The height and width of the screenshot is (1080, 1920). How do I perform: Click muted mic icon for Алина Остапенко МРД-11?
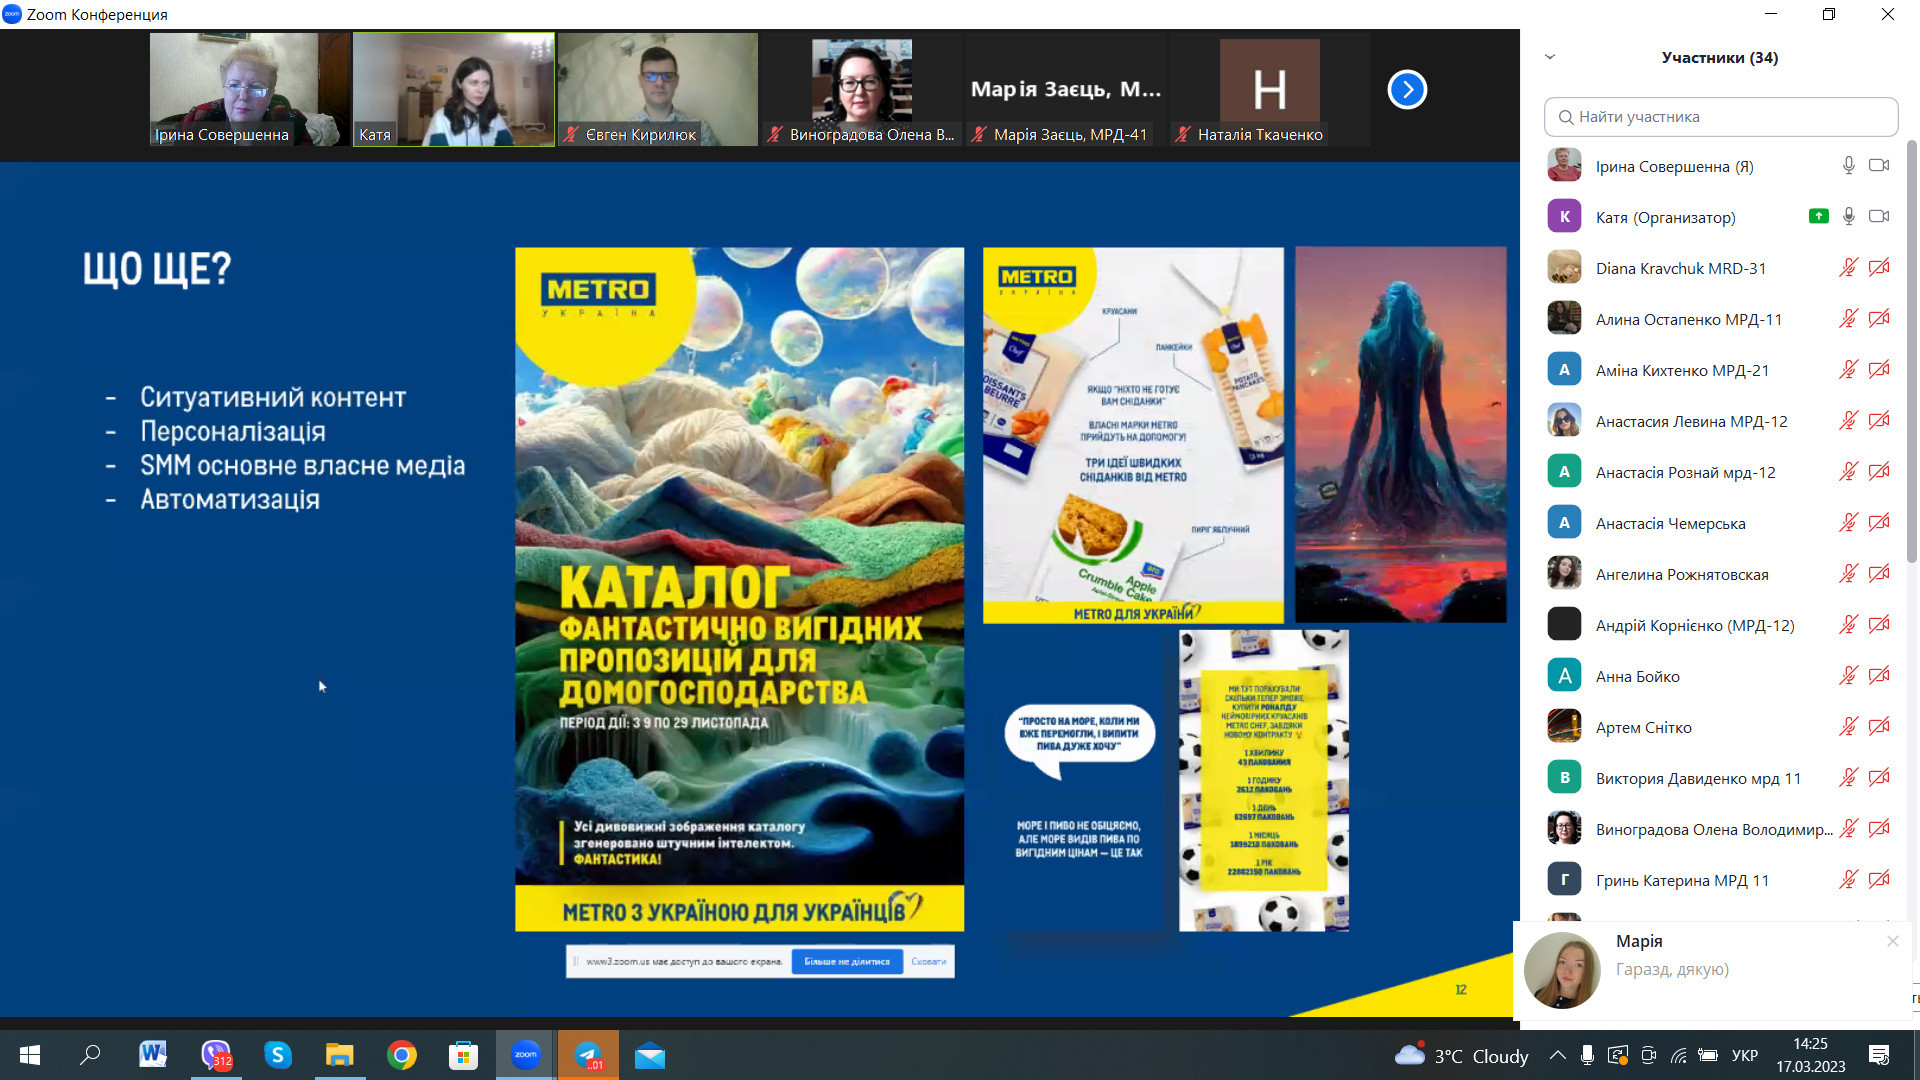pos(1848,319)
